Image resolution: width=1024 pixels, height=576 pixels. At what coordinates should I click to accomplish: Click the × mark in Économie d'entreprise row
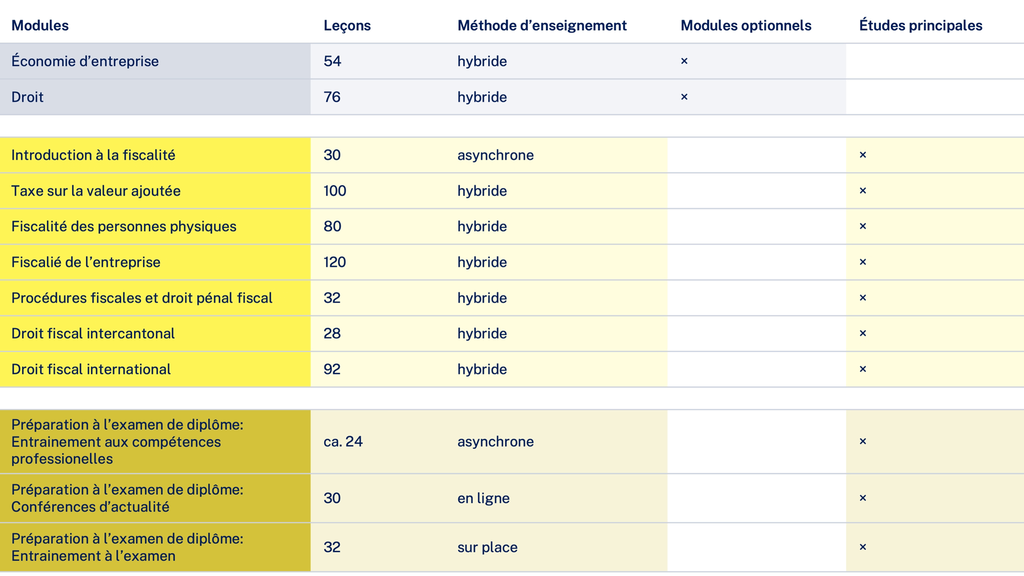tap(684, 61)
